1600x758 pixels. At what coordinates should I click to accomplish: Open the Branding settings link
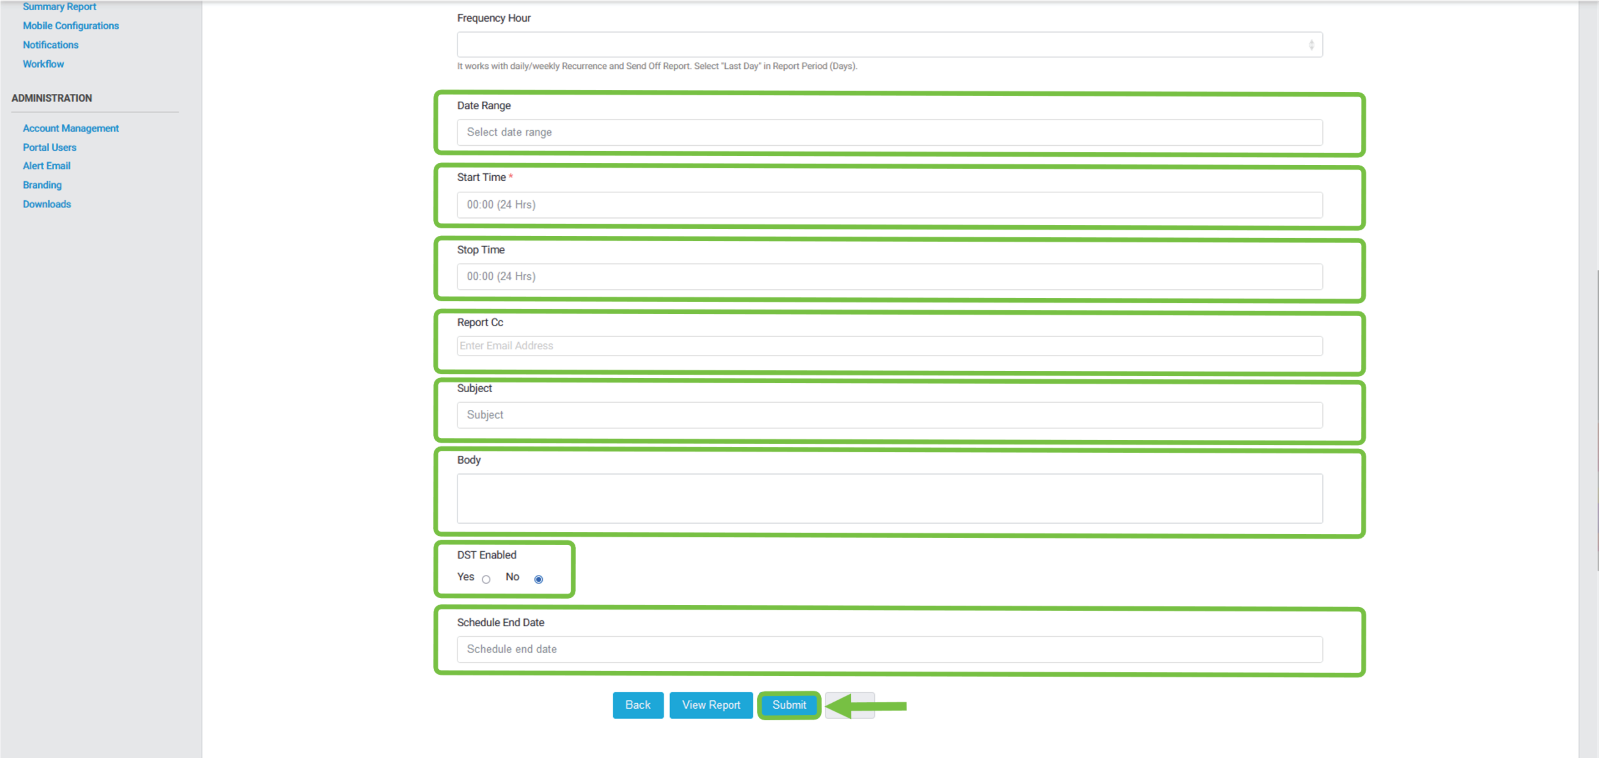pos(43,185)
